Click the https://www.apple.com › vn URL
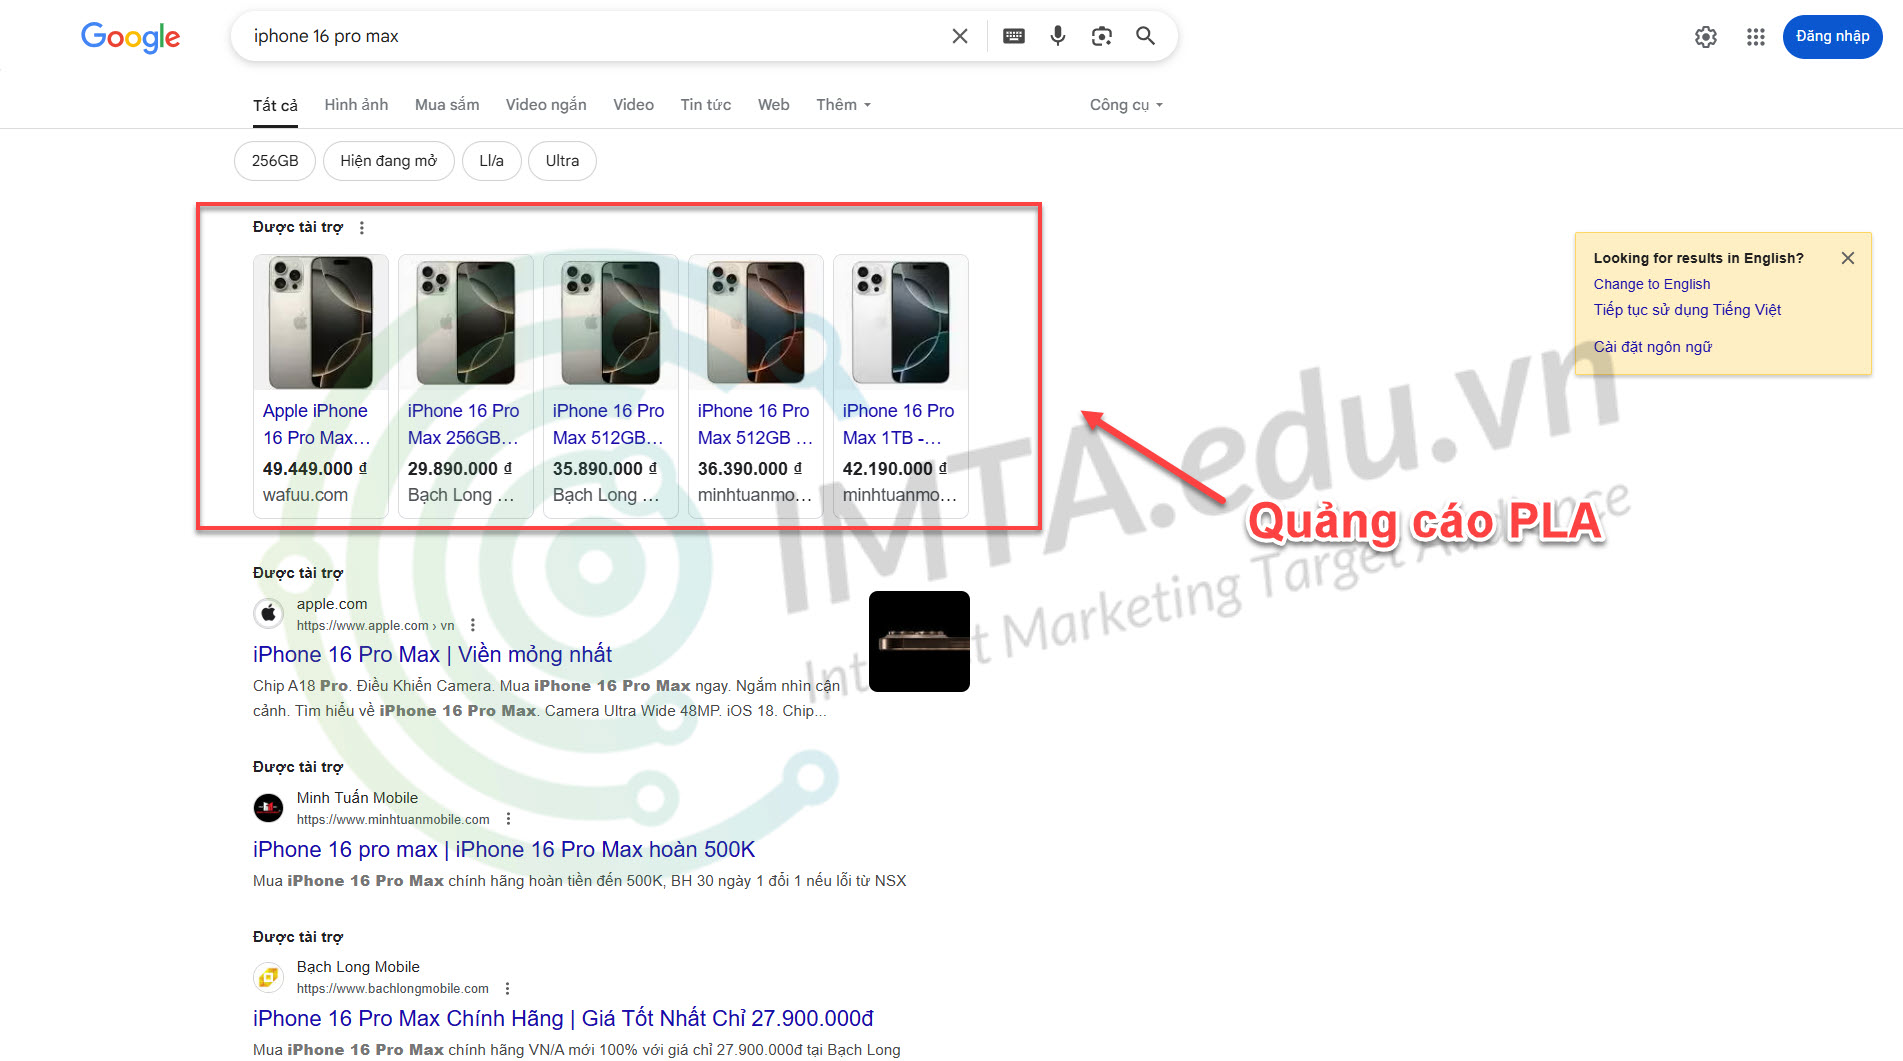This screenshot has width=1903, height=1061. click(375, 626)
